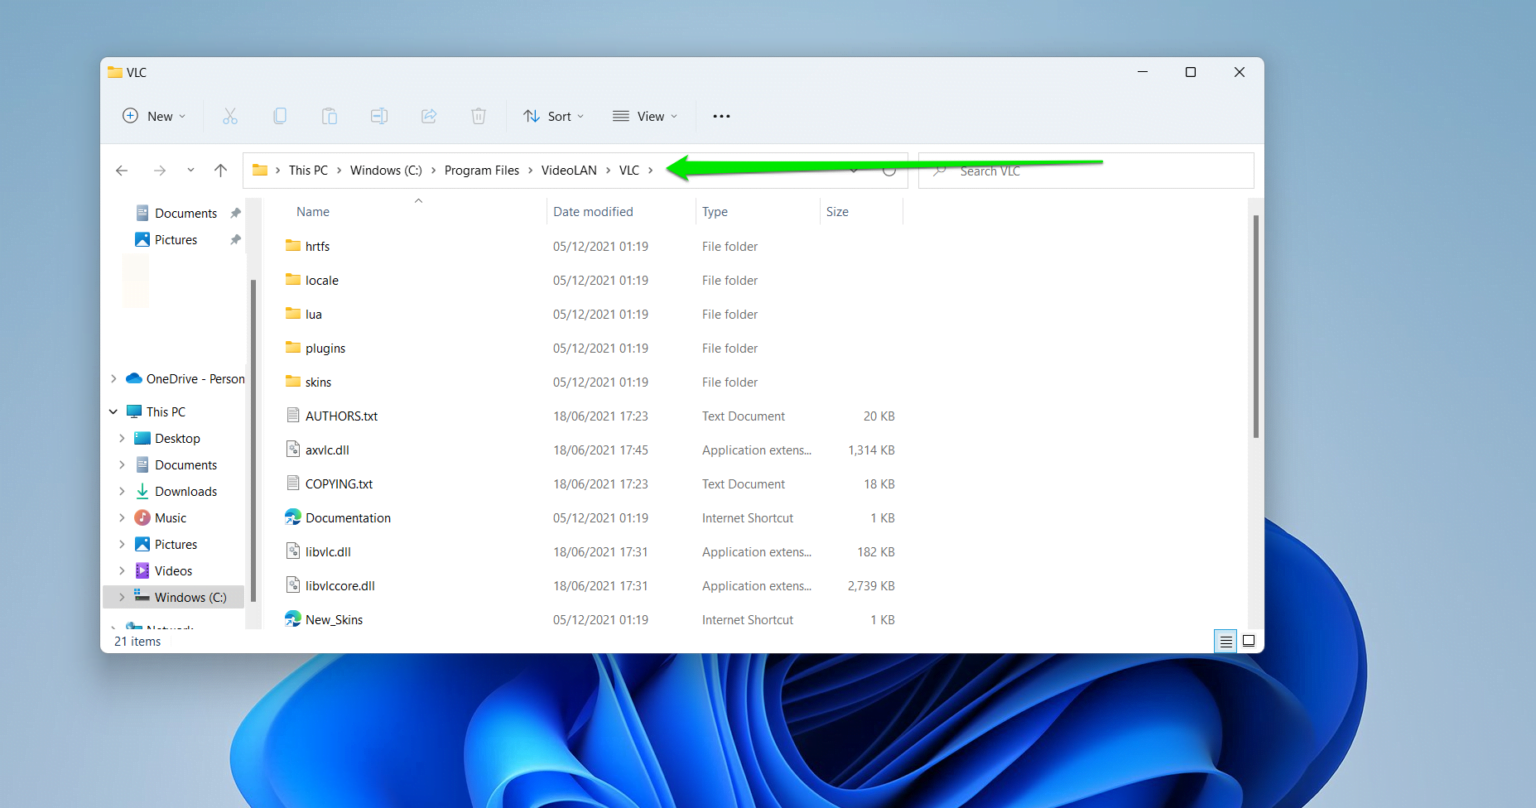
Task: Open the New menu
Action: coord(153,116)
